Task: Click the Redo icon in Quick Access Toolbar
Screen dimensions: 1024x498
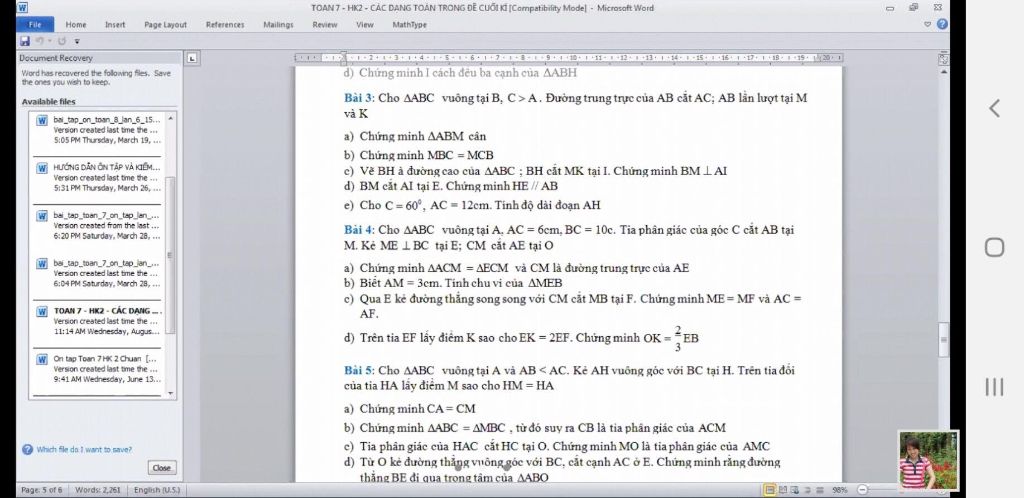Action: click(63, 41)
